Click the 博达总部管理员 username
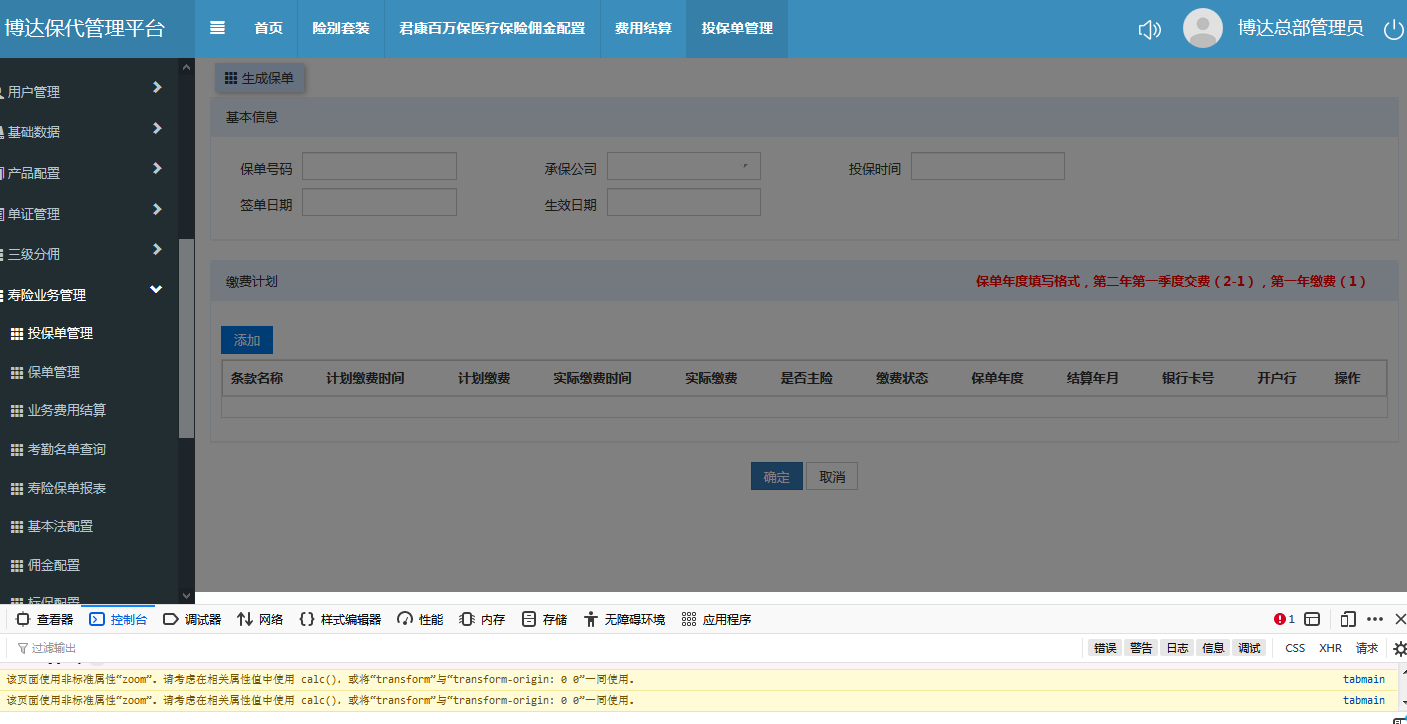 1301,28
